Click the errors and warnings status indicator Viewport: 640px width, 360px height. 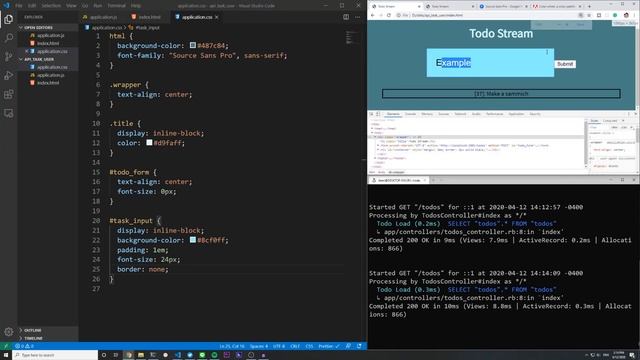(x=24, y=346)
